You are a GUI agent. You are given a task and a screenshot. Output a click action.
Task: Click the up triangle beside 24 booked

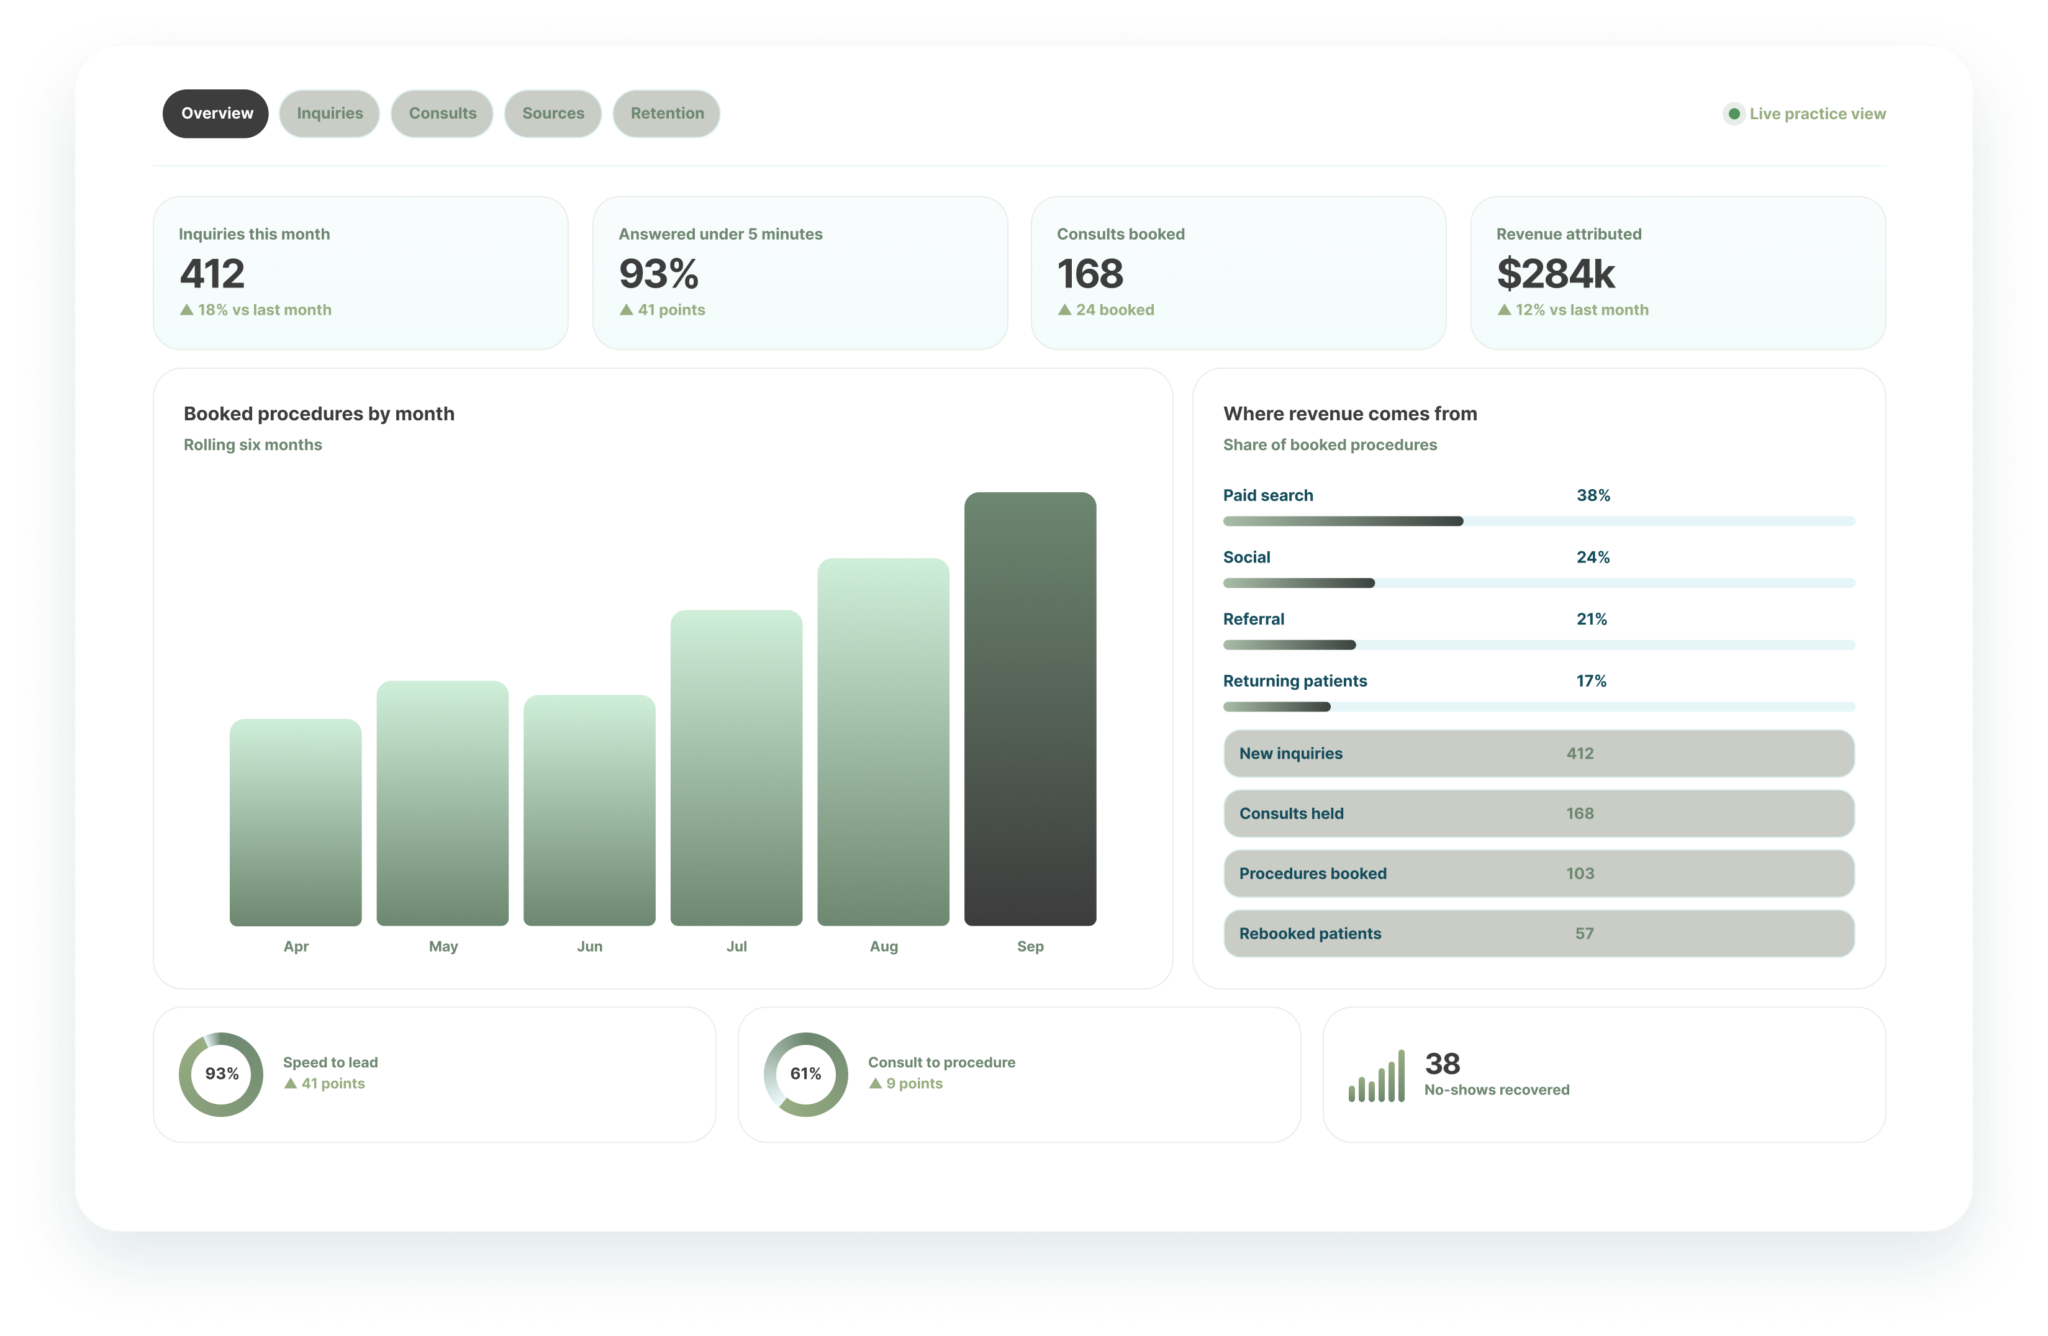pyautogui.click(x=1064, y=310)
